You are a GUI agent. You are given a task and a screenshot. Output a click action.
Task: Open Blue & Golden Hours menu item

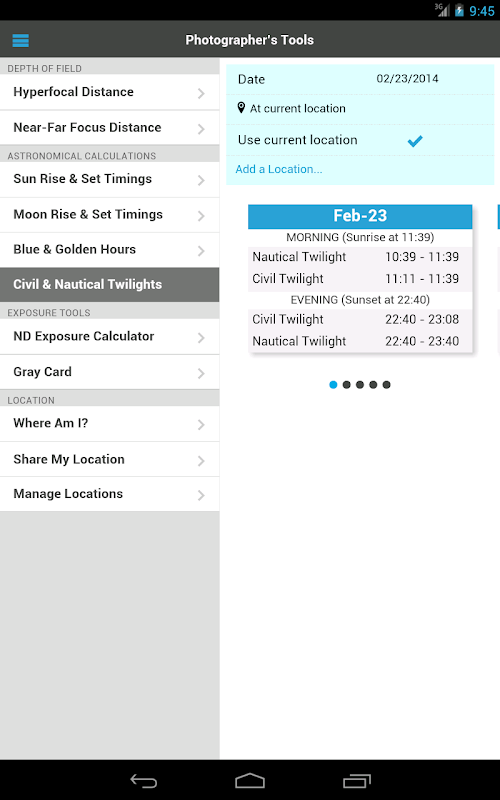tap(110, 249)
